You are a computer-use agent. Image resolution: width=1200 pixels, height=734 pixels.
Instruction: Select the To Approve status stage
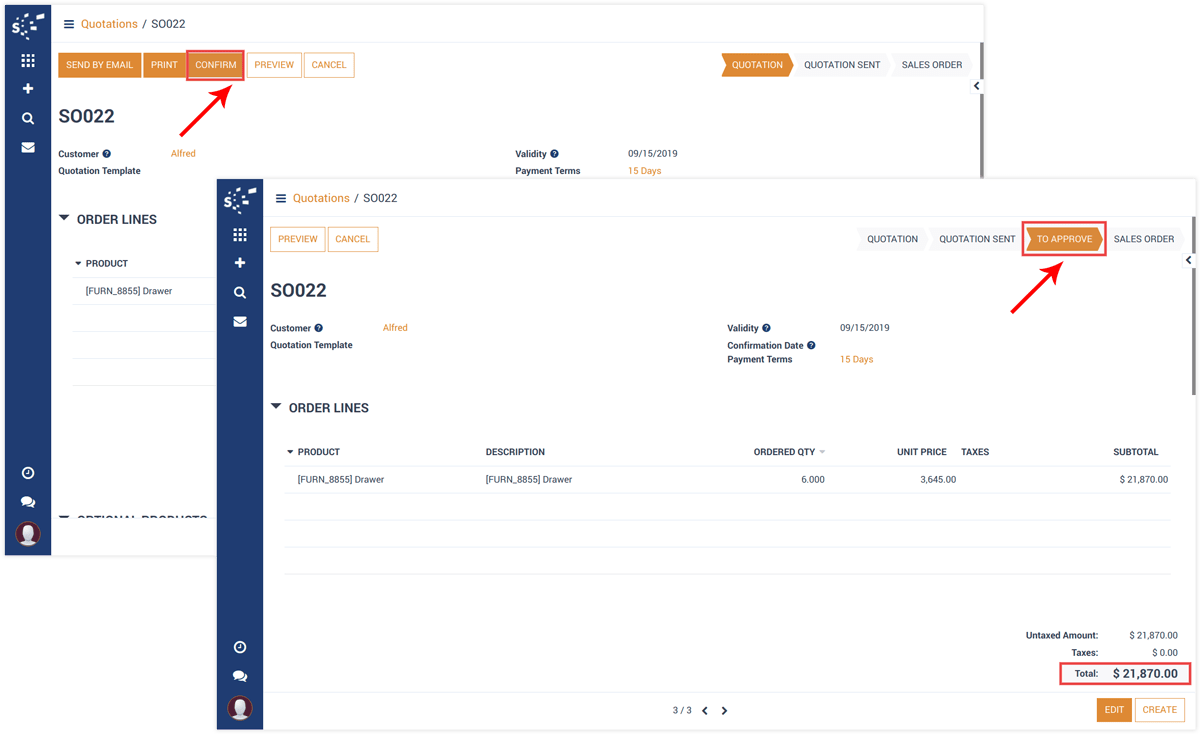pos(1064,240)
